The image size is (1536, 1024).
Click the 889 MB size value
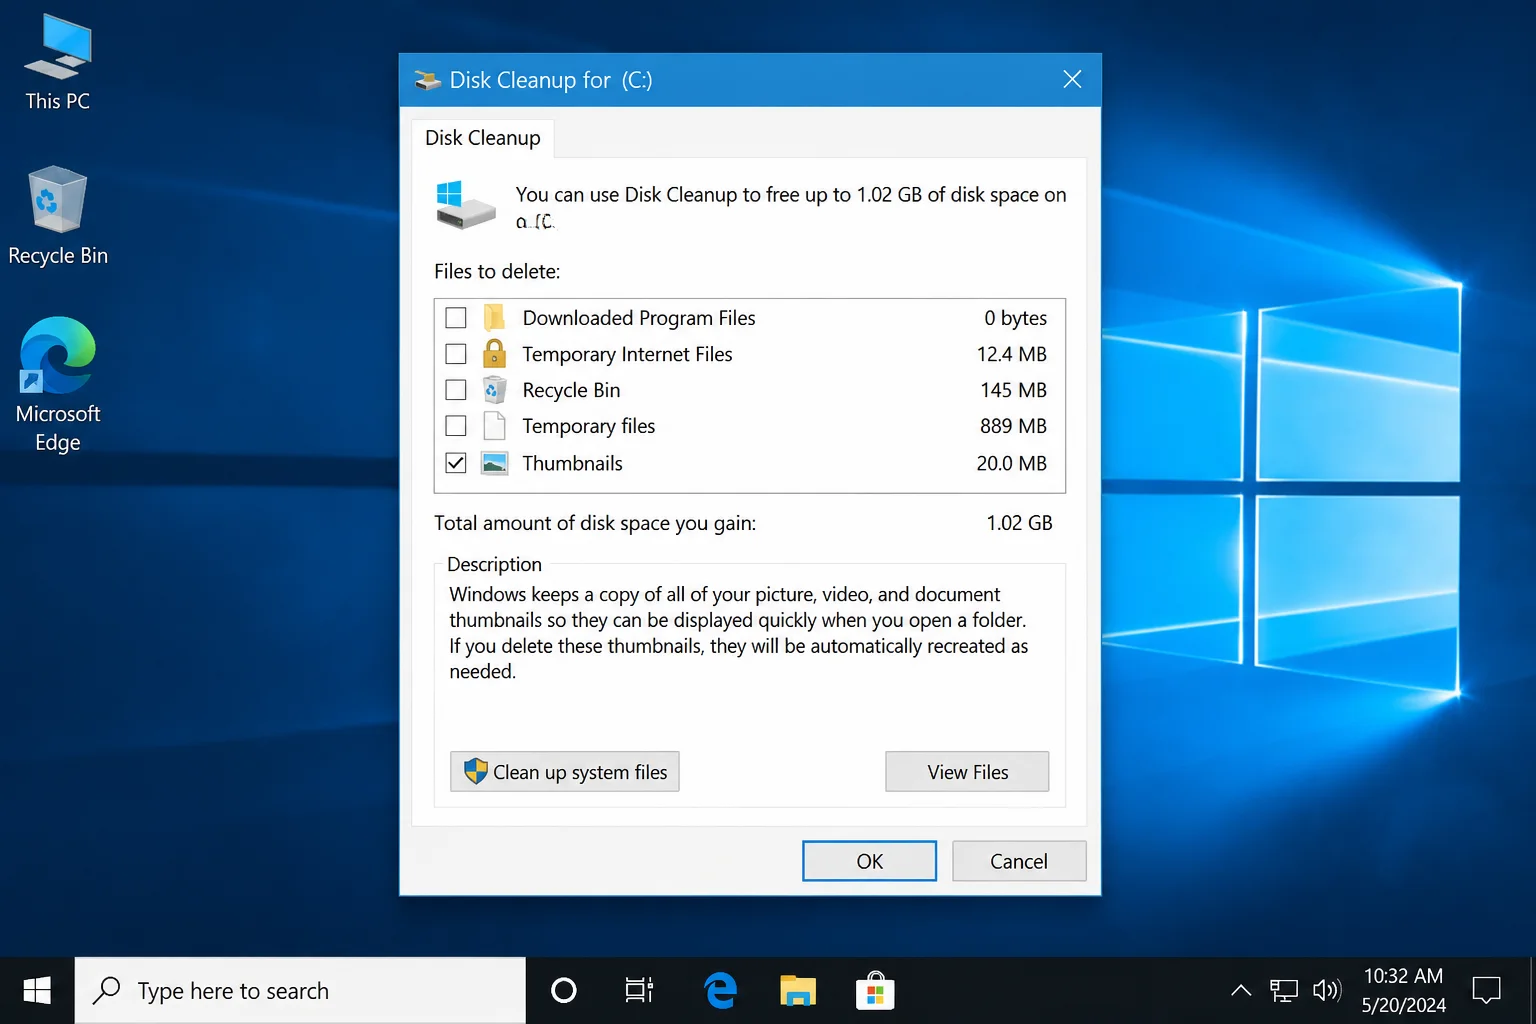click(x=1013, y=426)
